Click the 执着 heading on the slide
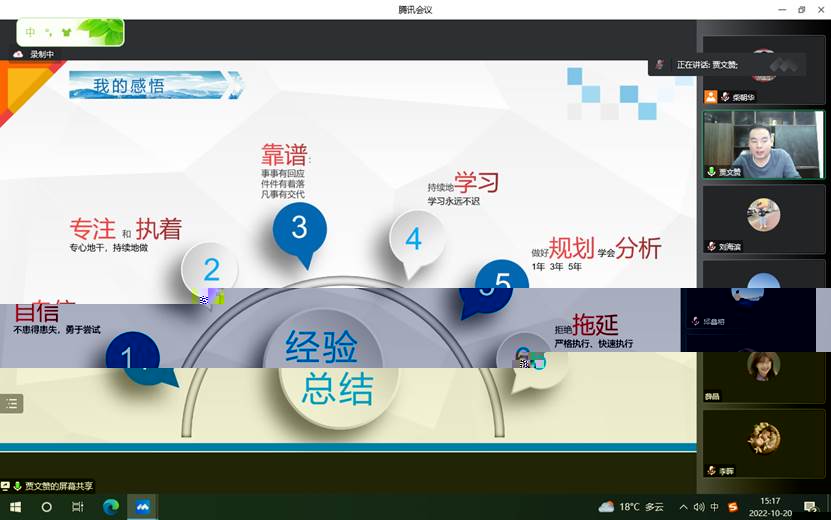 click(158, 229)
